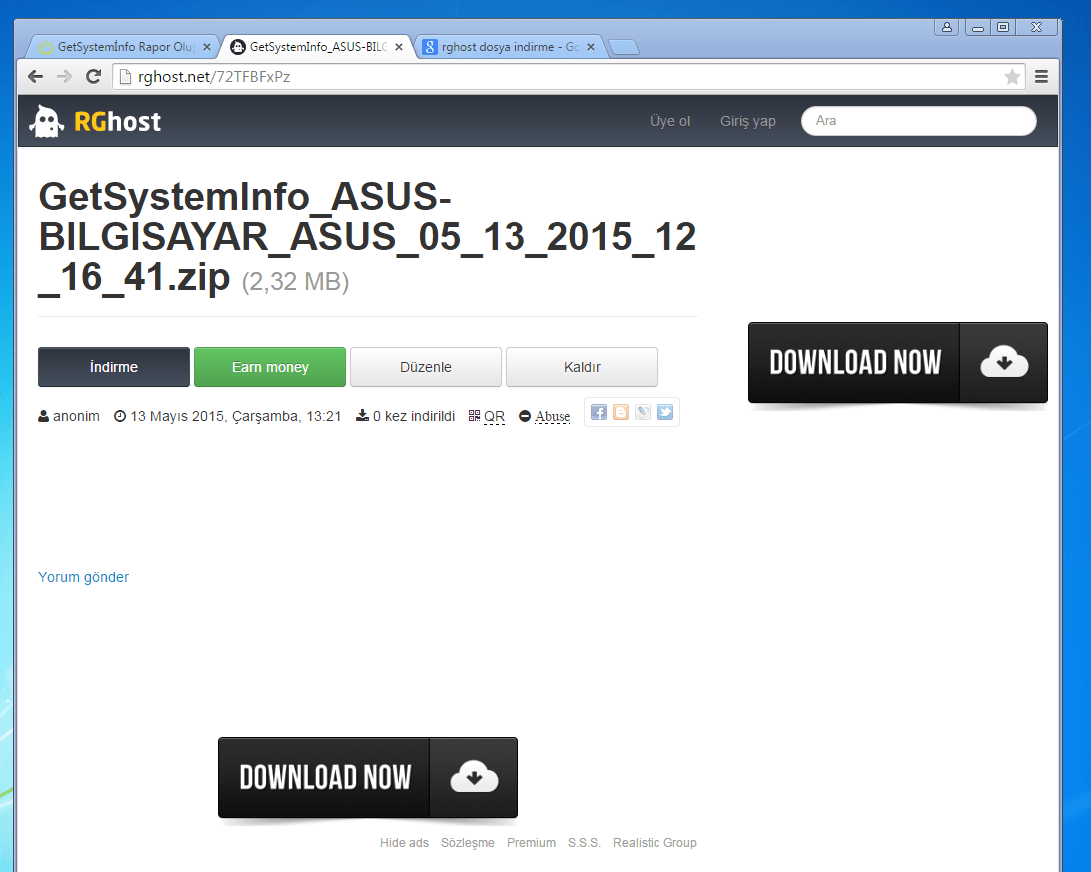Image resolution: width=1091 pixels, height=872 pixels.
Task: Click the 0 kez indirildi text
Action: pyautogui.click(x=414, y=416)
